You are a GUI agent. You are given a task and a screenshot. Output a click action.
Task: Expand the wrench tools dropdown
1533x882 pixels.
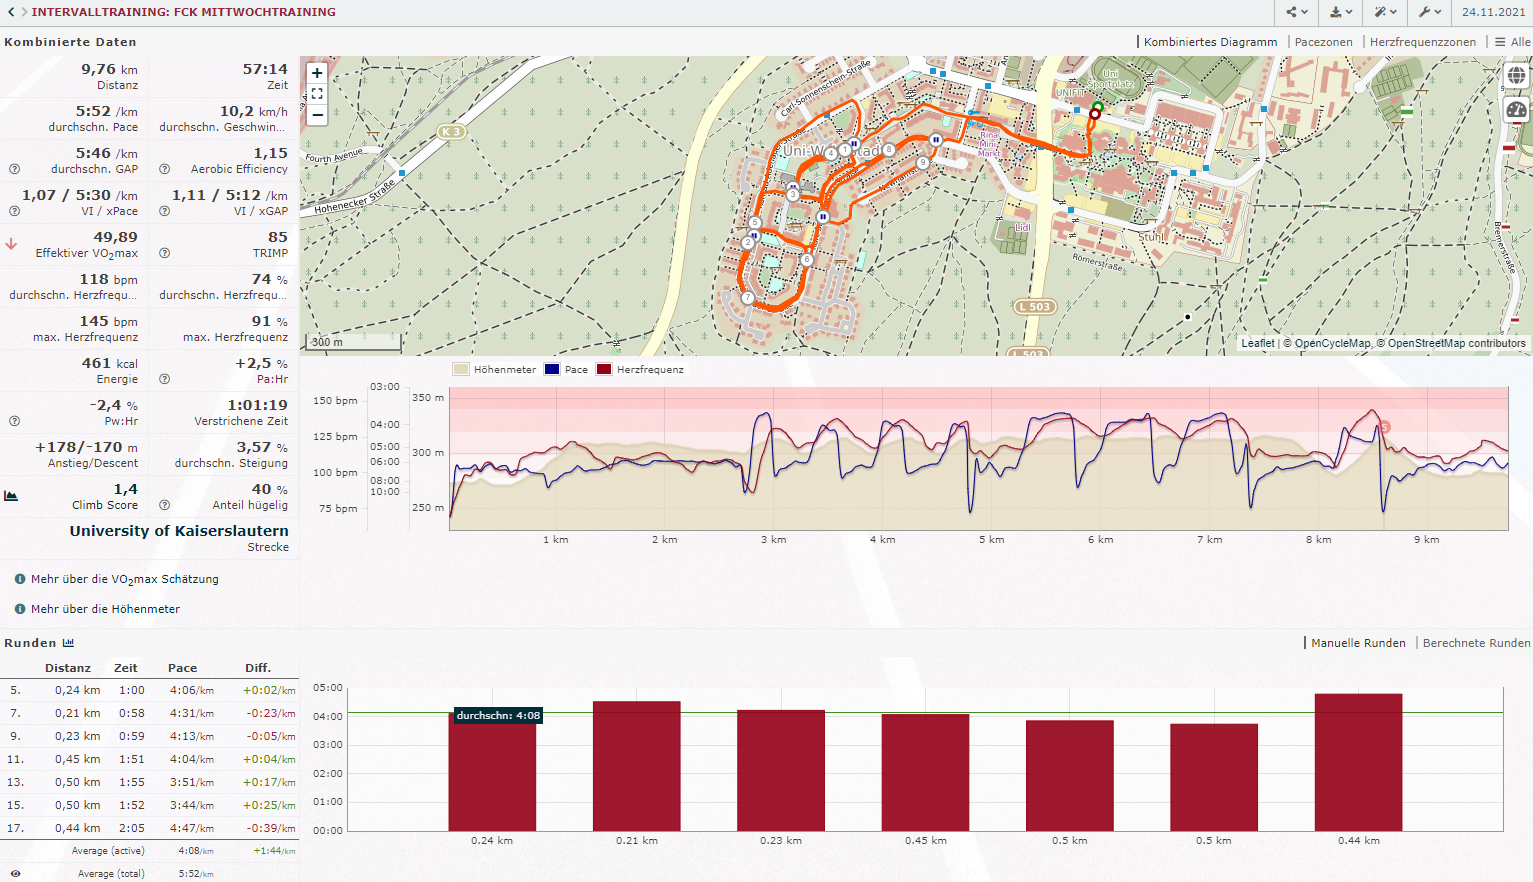coord(1430,12)
